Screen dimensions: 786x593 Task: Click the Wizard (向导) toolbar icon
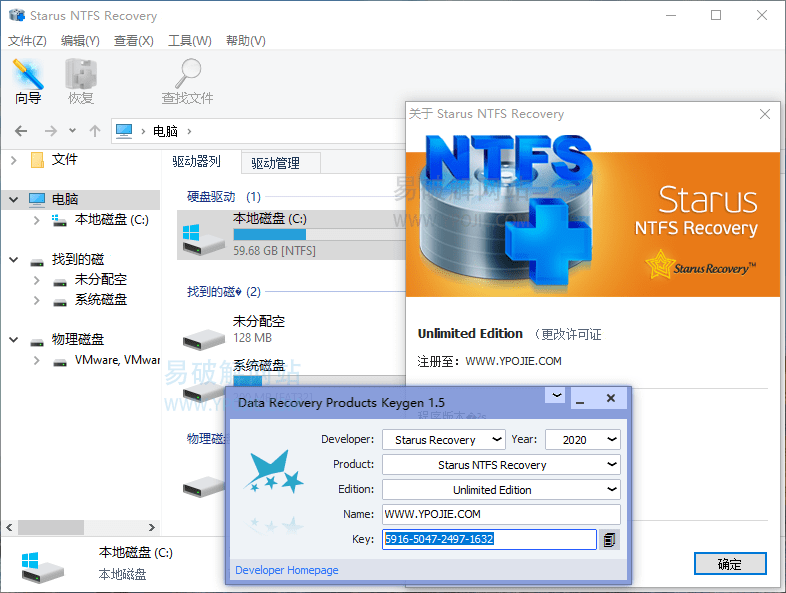pyautogui.click(x=28, y=76)
